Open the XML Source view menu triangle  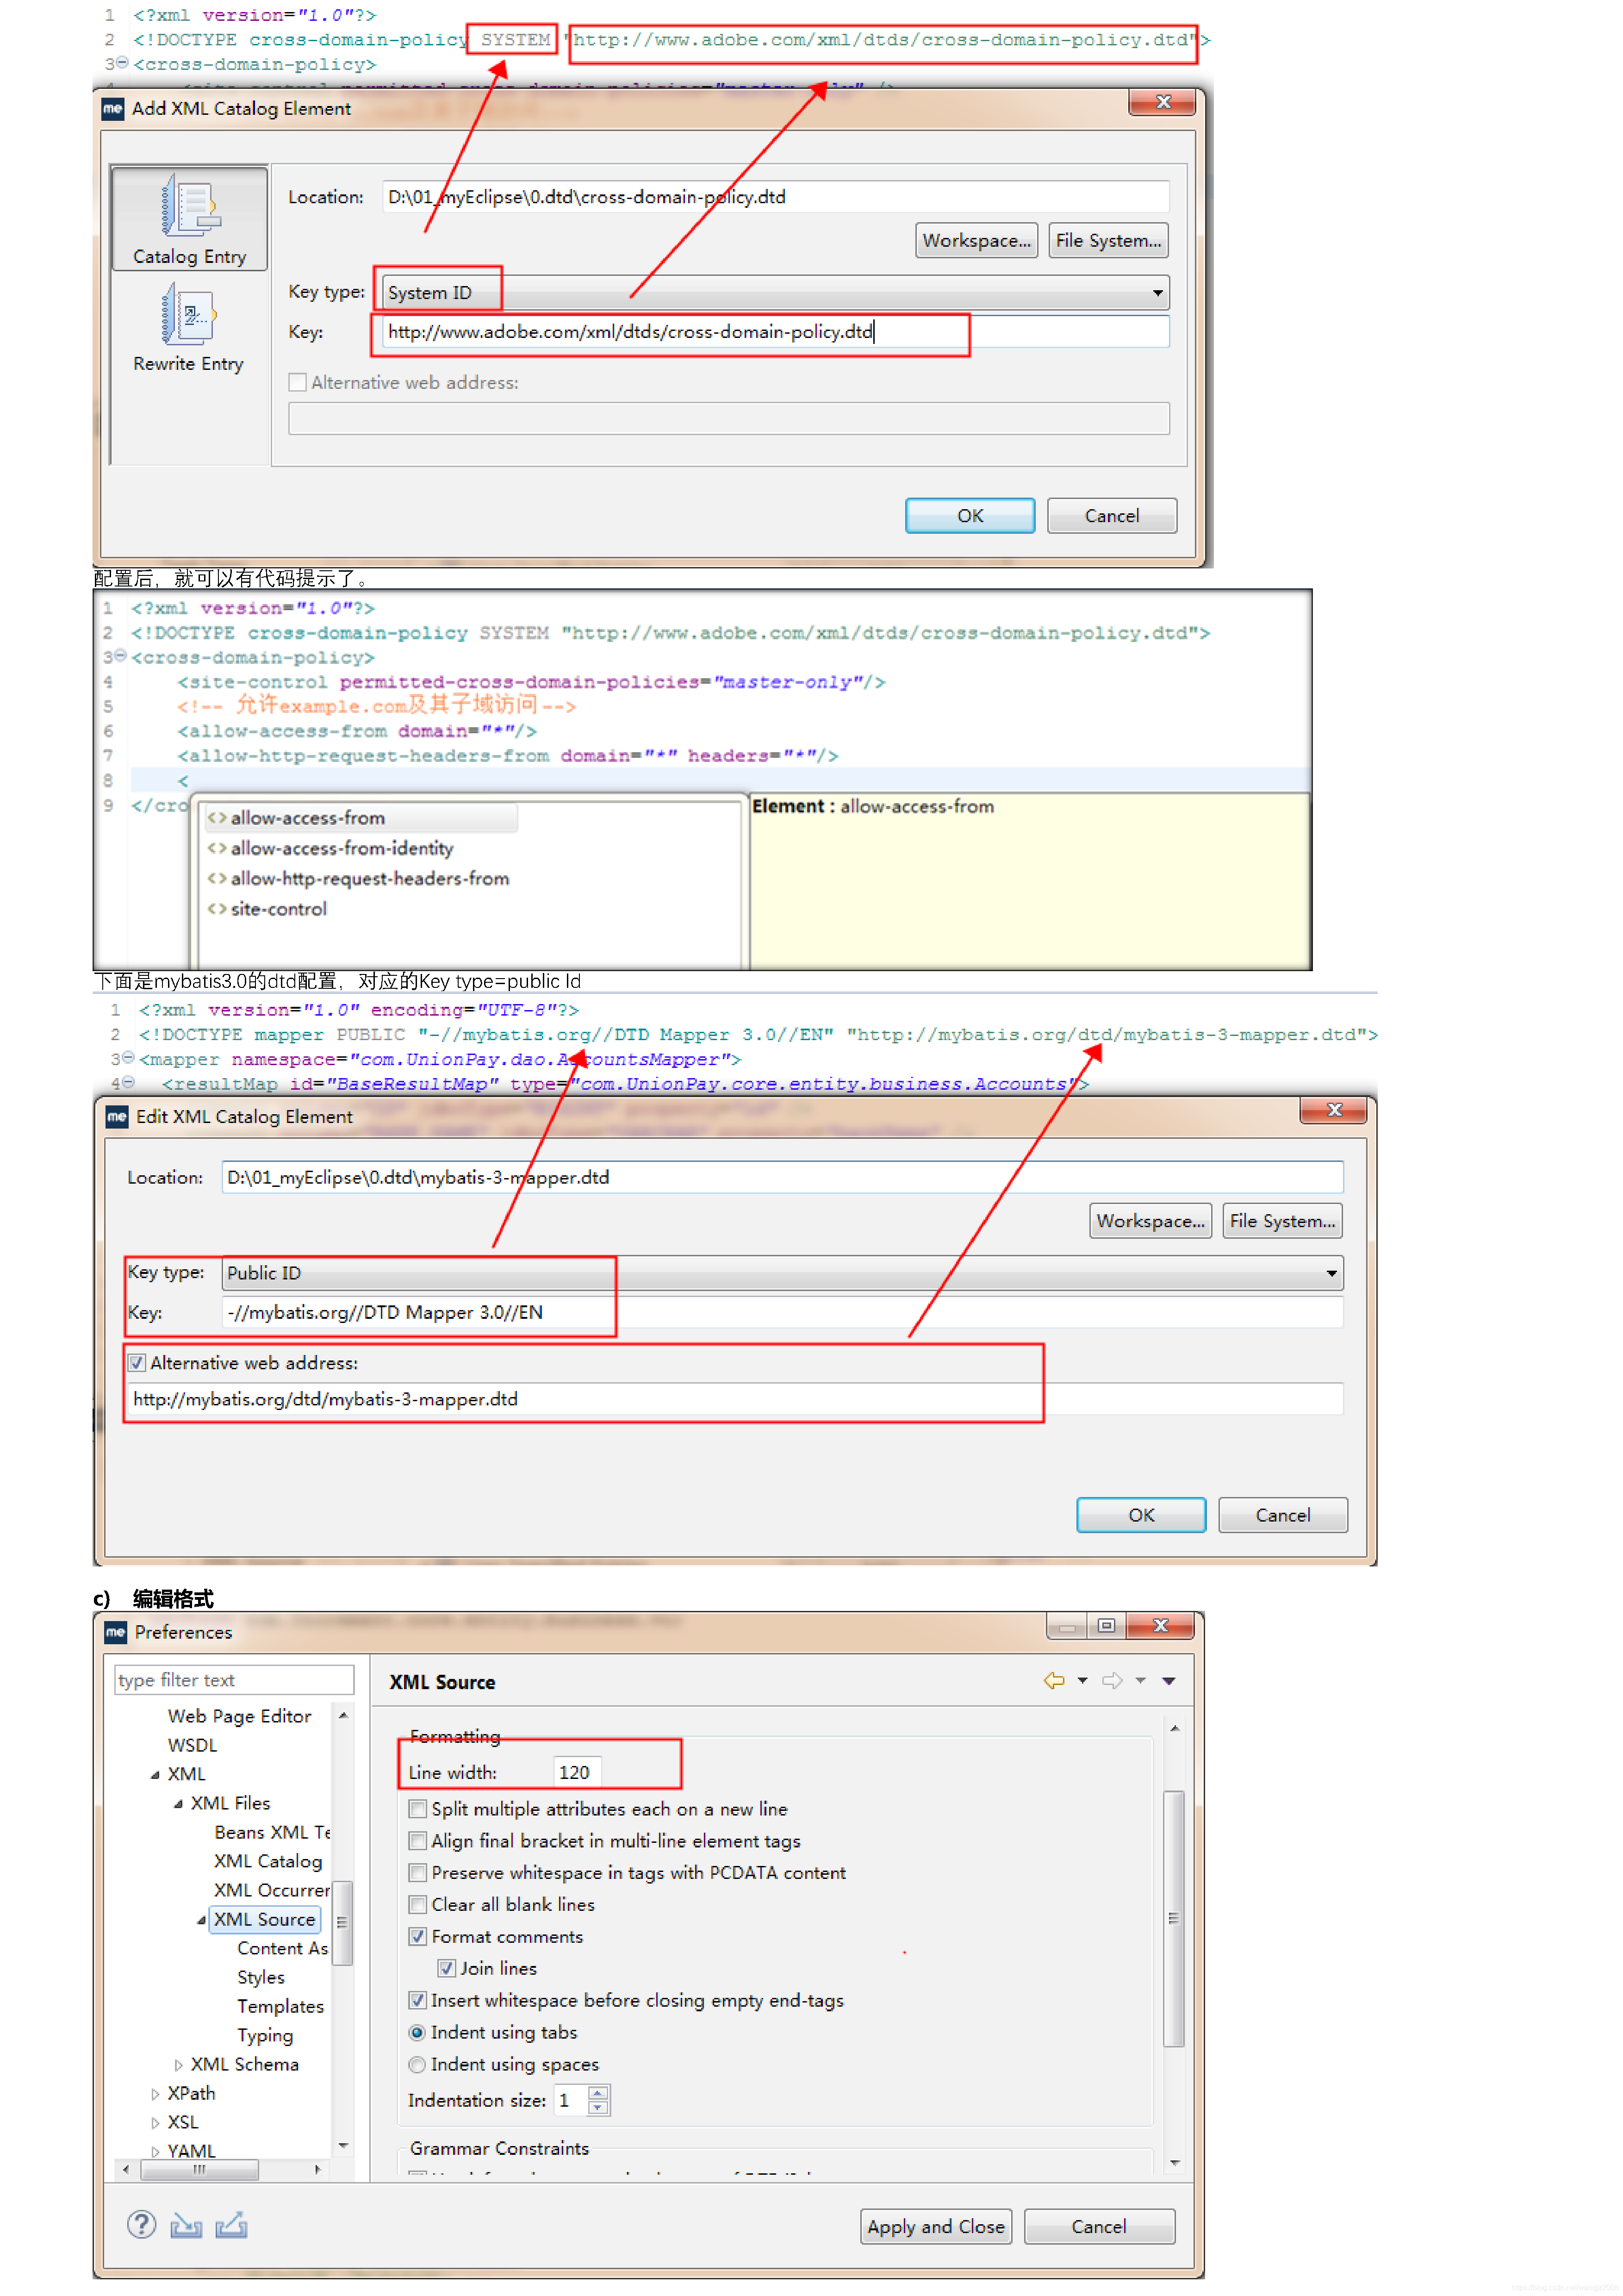[x=1168, y=1681]
